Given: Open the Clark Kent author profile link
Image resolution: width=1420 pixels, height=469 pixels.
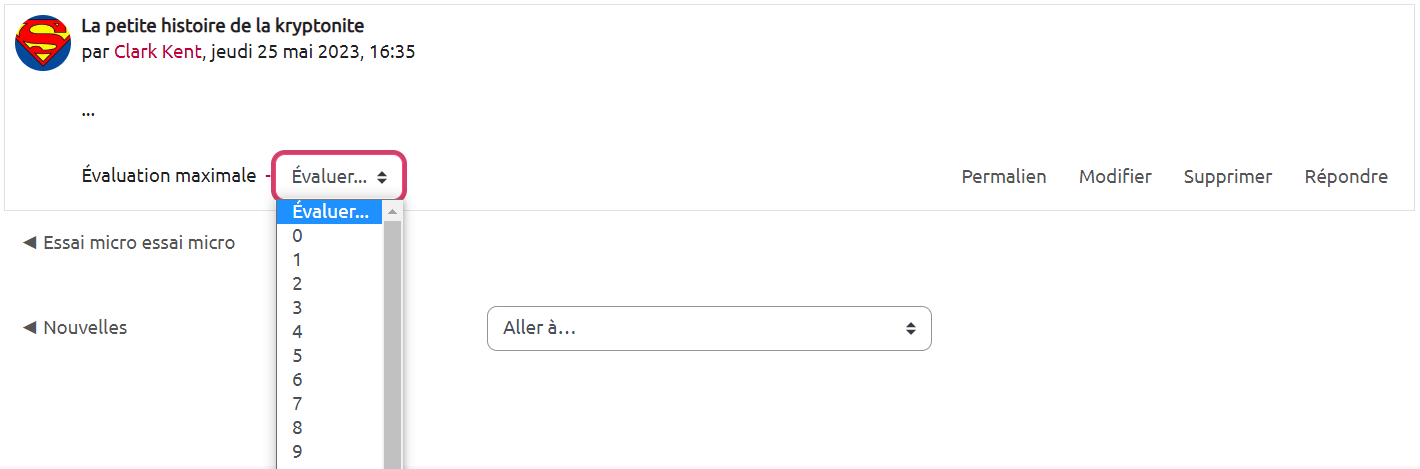Looking at the screenshot, I should (x=158, y=52).
